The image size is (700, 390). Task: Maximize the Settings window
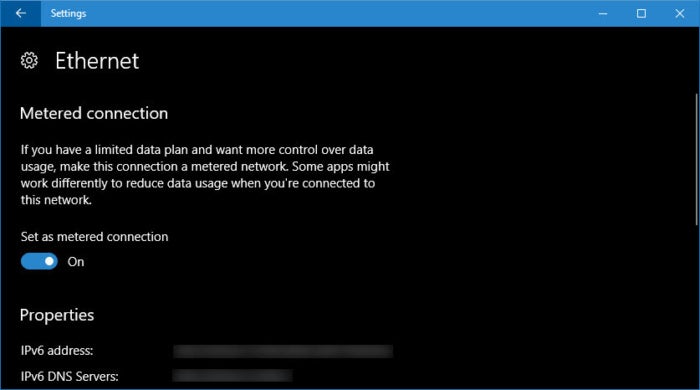coord(641,13)
